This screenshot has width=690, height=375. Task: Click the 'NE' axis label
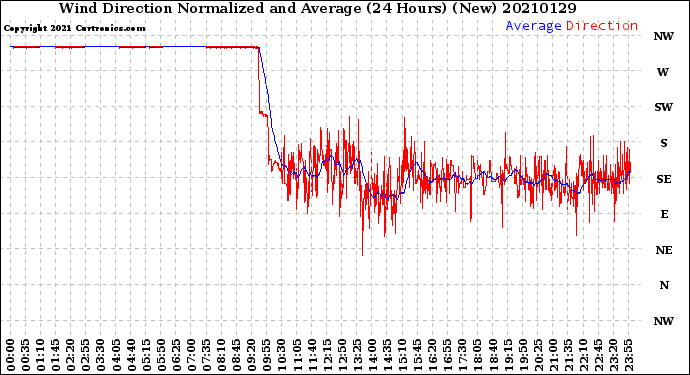tap(664, 250)
